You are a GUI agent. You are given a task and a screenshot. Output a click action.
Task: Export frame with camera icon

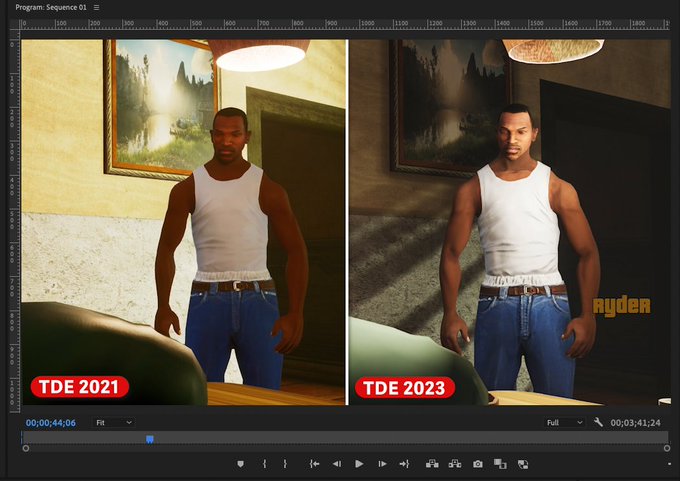point(478,464)
